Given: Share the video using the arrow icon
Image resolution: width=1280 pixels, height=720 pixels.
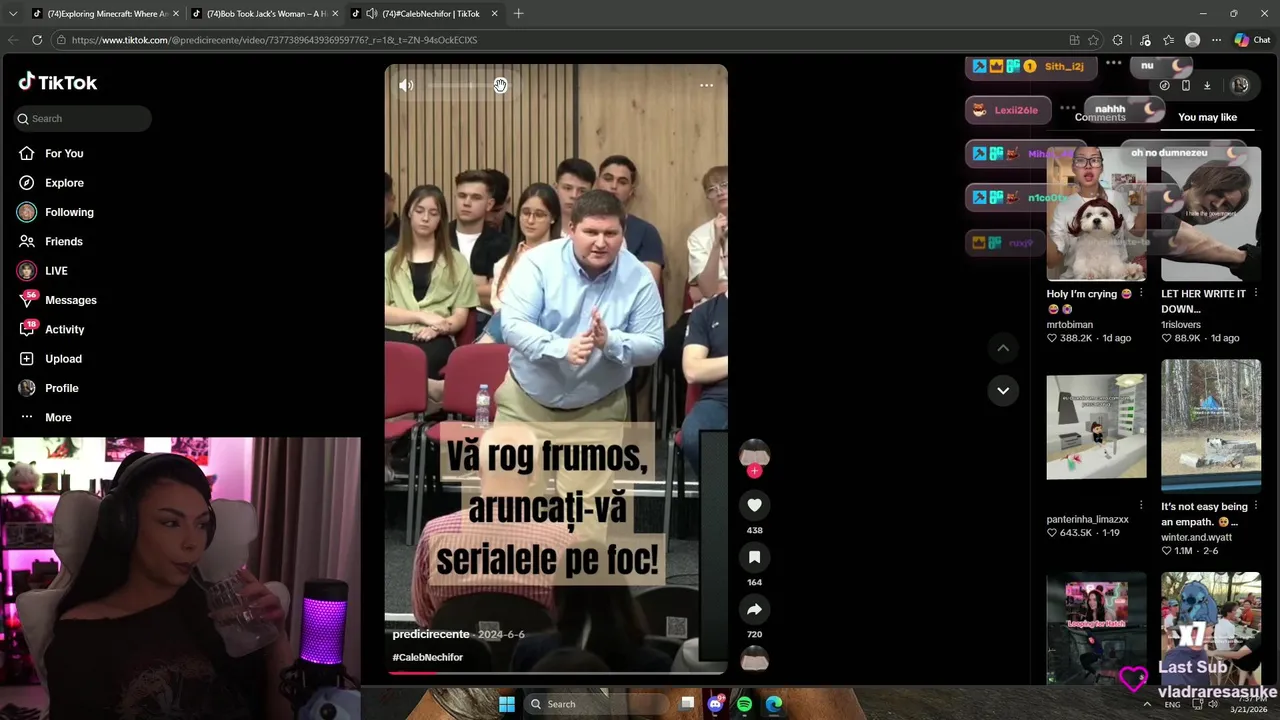Looking at the screenshot, I should 755,610.
